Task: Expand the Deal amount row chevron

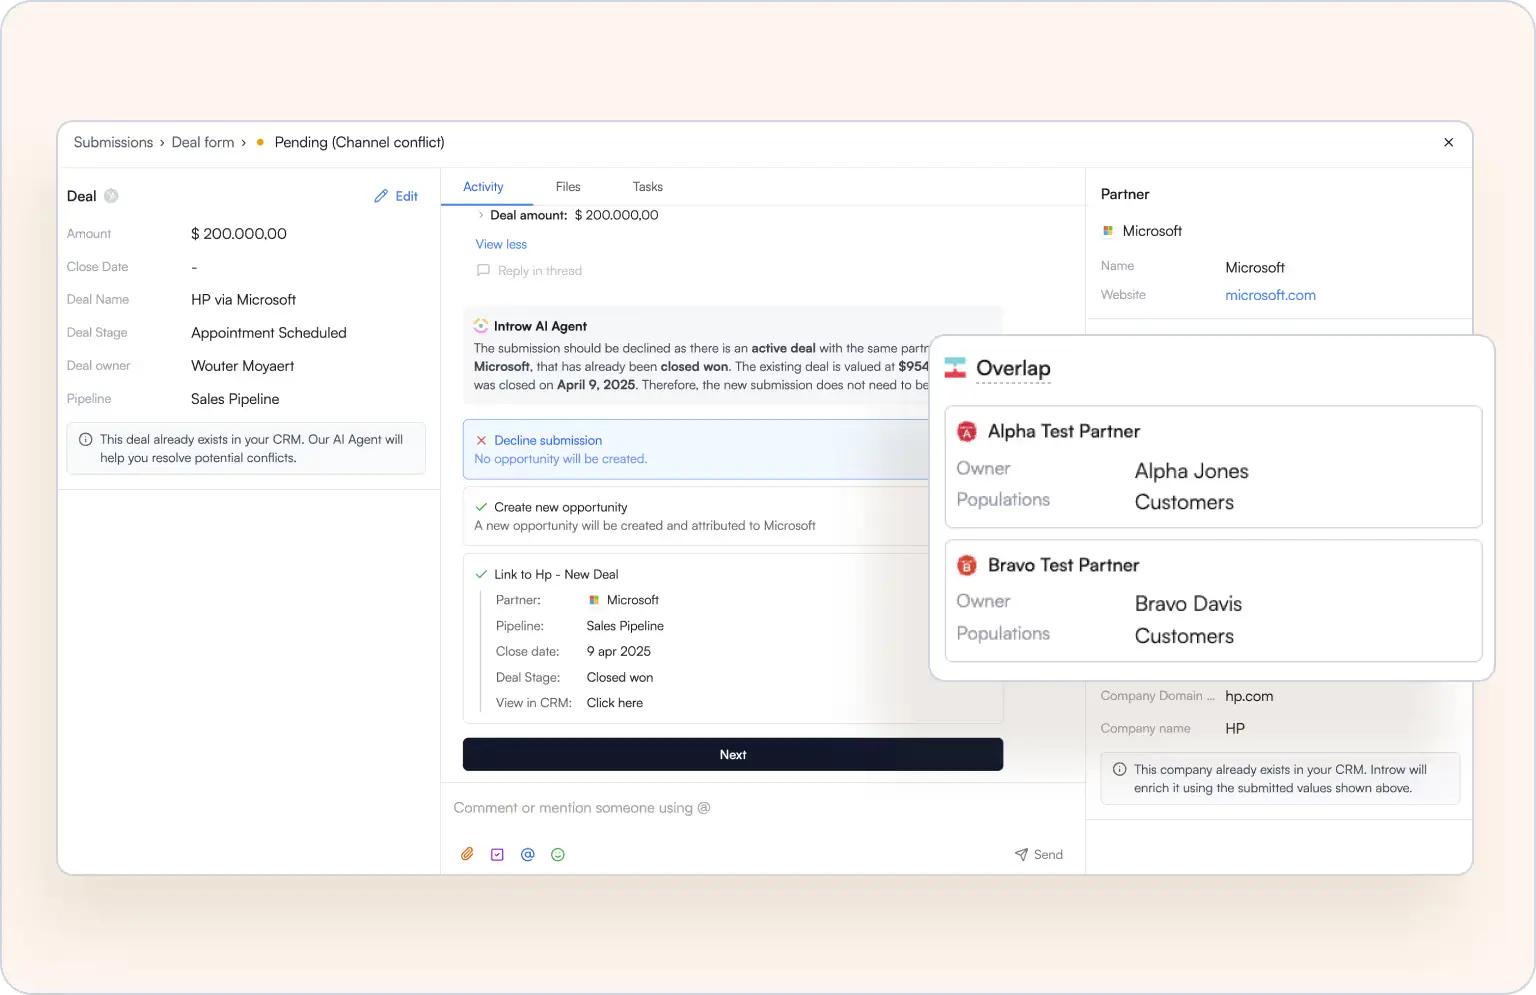Action: coord(481,215)
